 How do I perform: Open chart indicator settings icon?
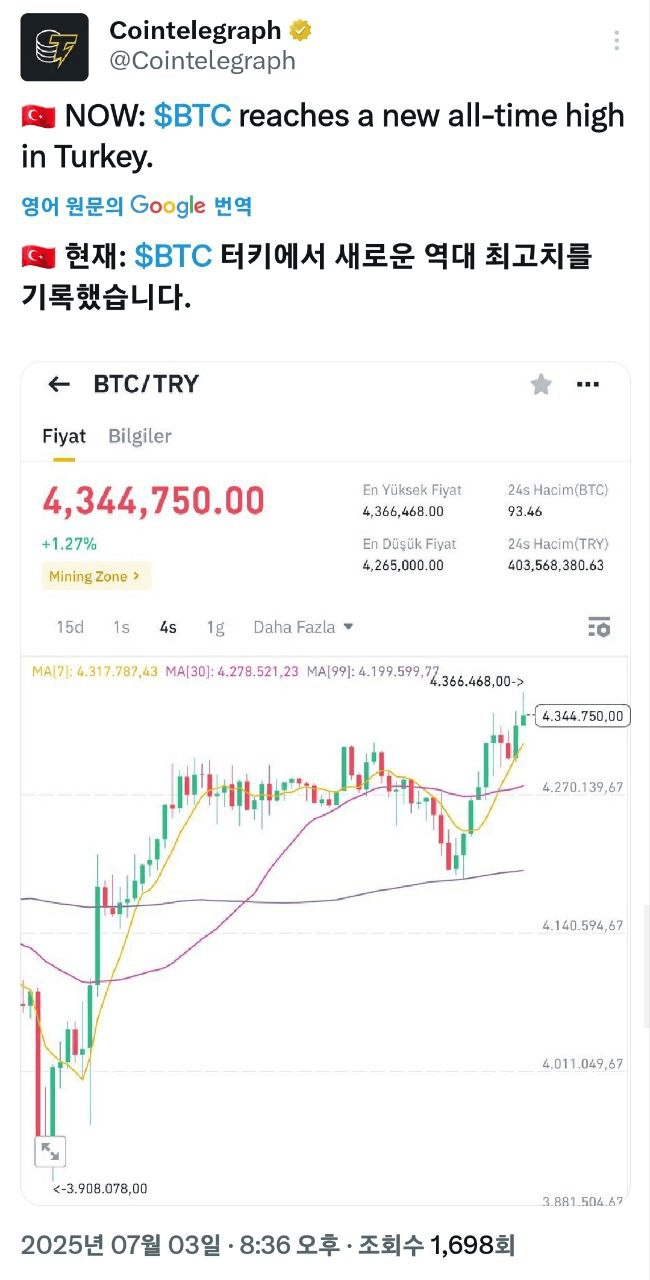pyautogui.click(x=598, y=627)
